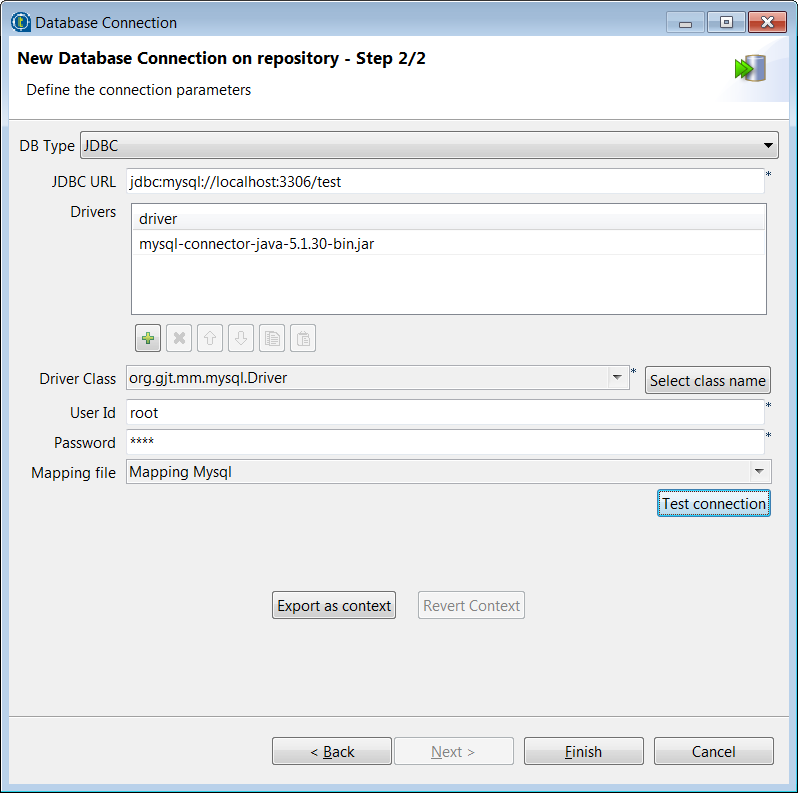Screen dimensions: 798x793
Task: Click the green plus add driver icon
Action: click(x=148, y=339)
